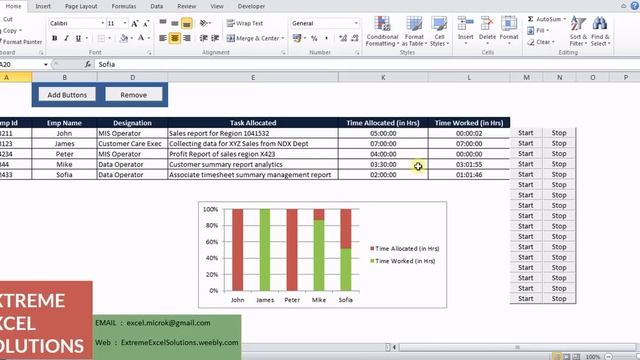640x360 pixels.
Task: Apply Comma Style
Action: pyautogui.click(x=326, y=38)
